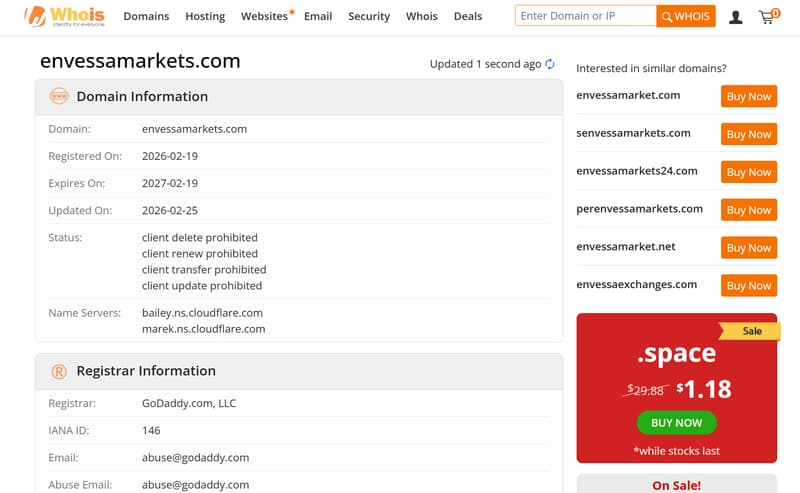Click the refresh icon beside Updated timestamp

click(x=549, y=64)
